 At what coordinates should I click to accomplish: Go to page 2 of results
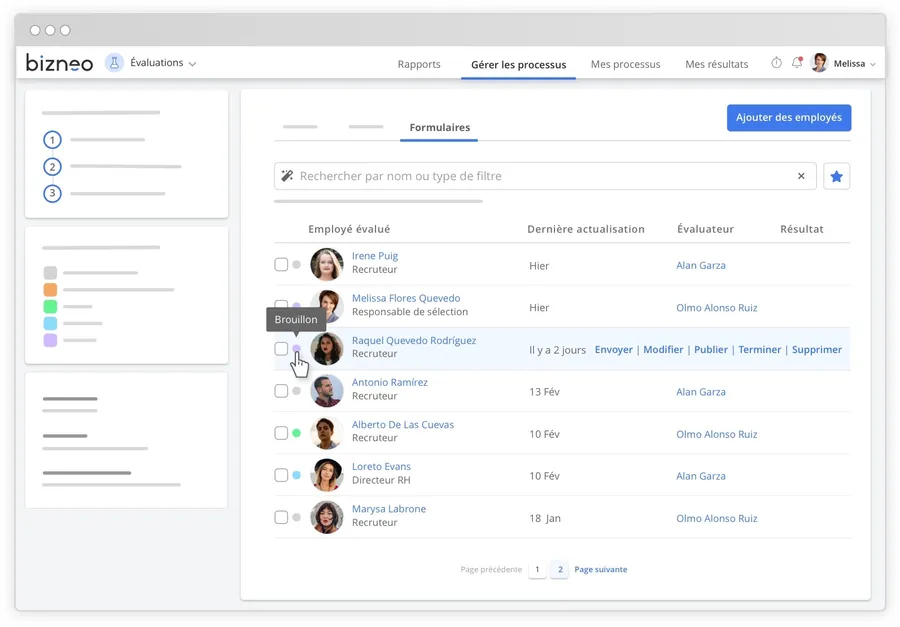(560, 570)
